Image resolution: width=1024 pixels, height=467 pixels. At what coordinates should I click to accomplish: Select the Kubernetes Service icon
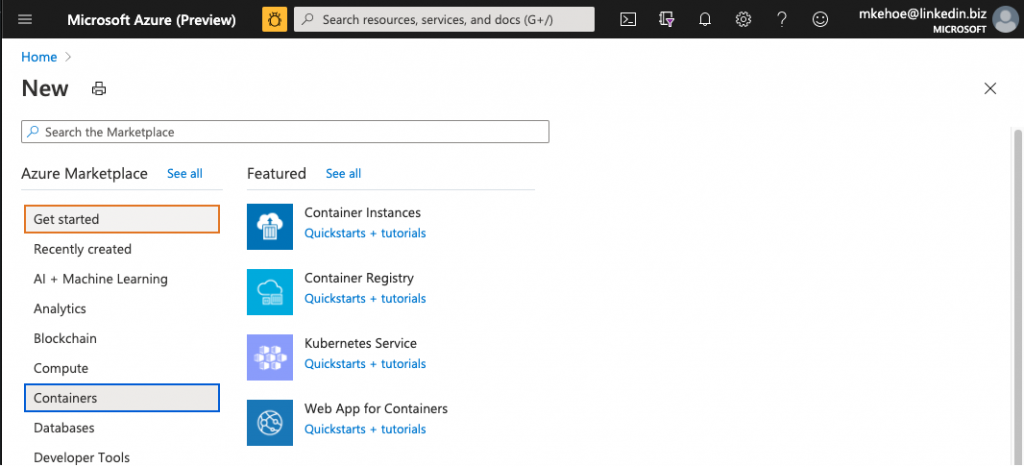(x=270, y=357)
